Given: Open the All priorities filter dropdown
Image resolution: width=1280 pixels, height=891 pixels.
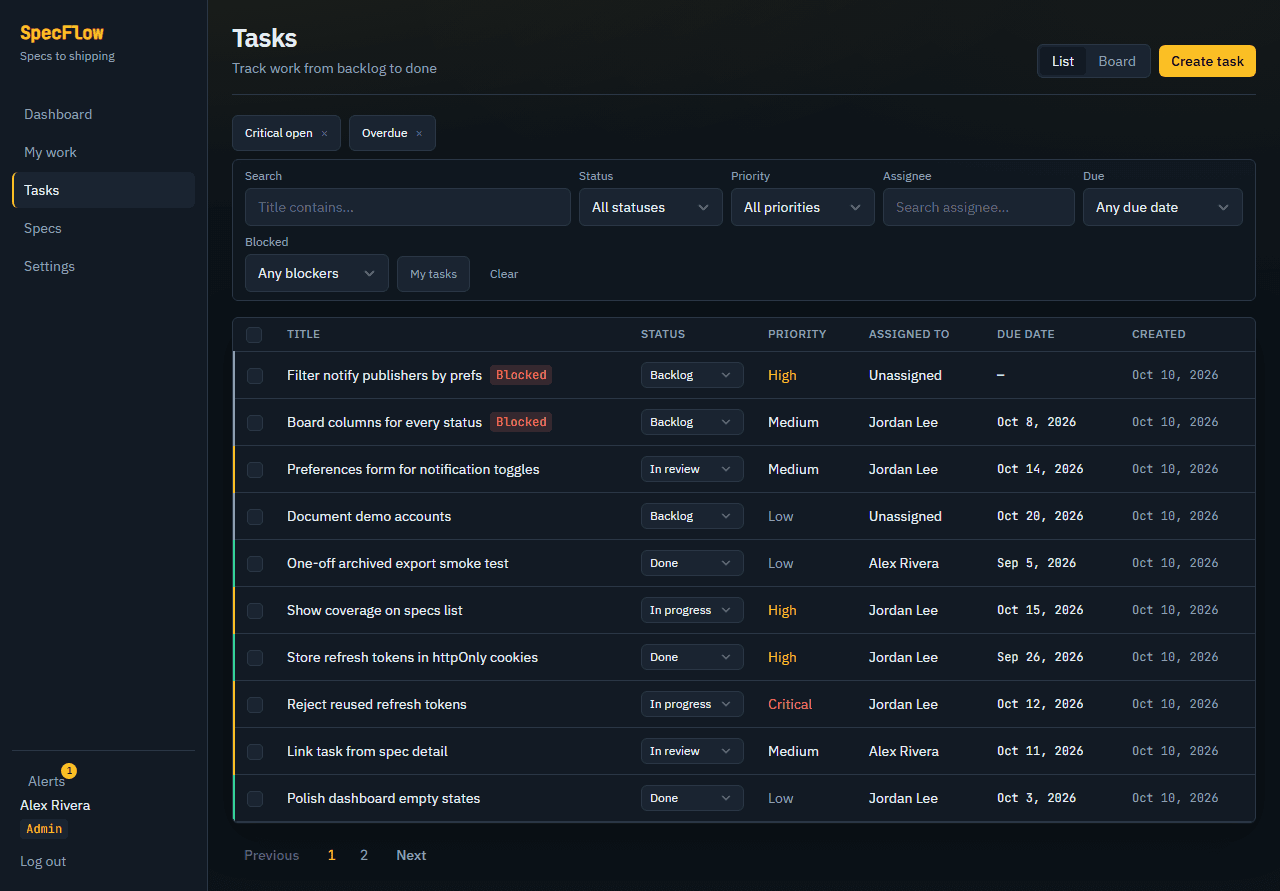Looking at the screenshot, I should click(x=803, y=207).
